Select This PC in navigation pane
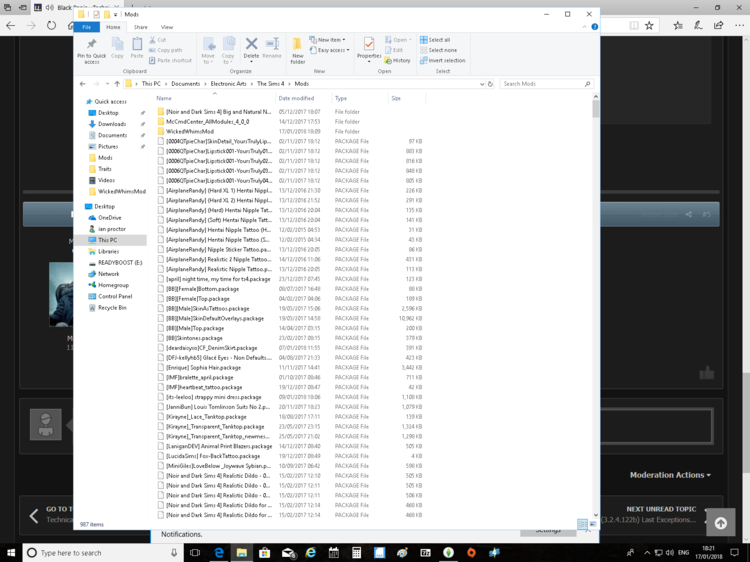Image resolution: width=750 pixels, height=562 pixels. [x=108, y=240]
